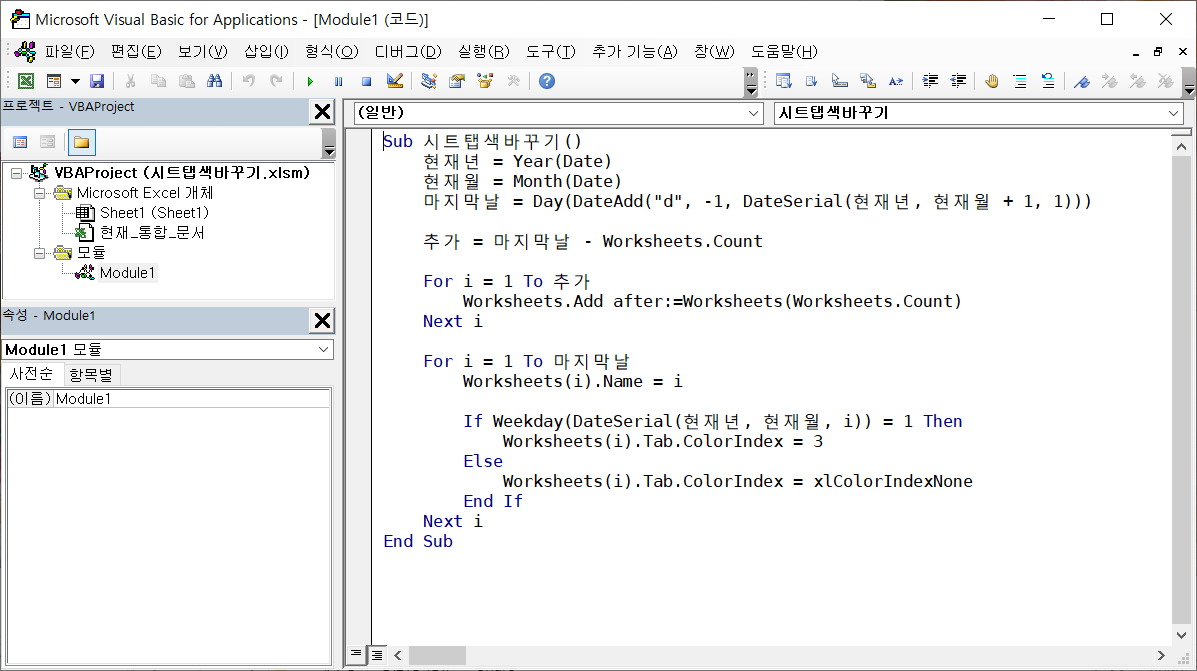The height and width of the screenshot is (671, 1197).
Task: Collapse the 모듈 folder
Action: click(x=40, y=253)
